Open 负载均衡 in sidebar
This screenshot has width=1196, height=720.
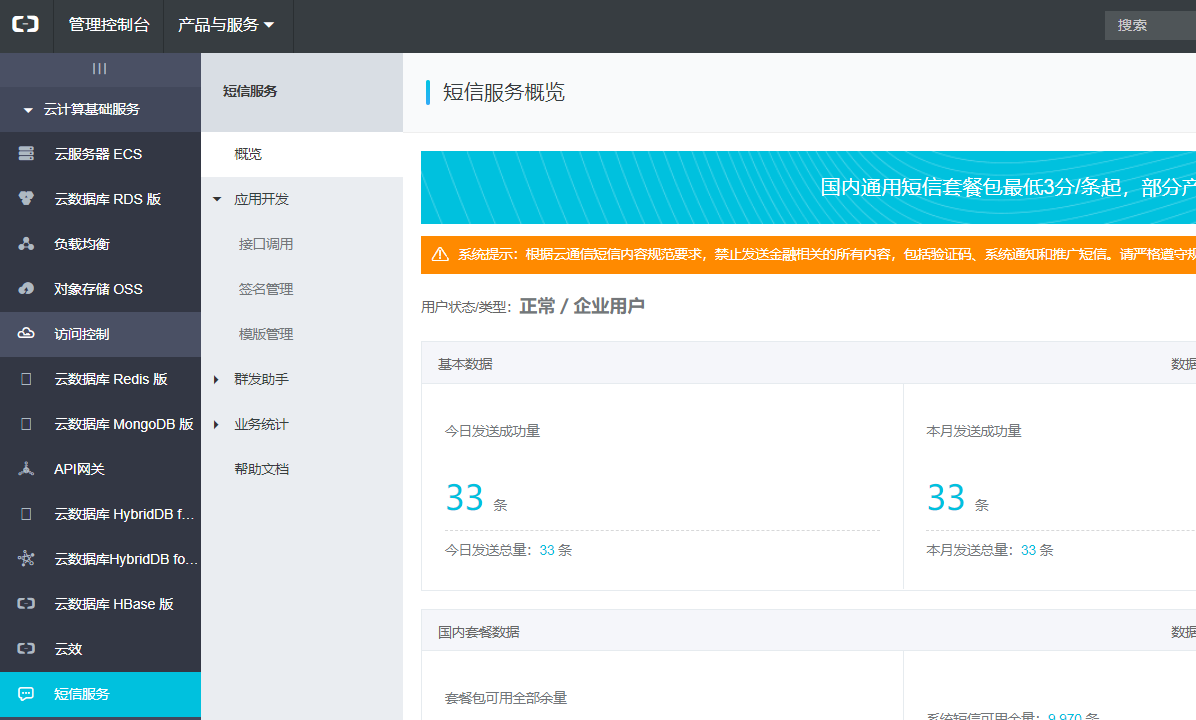(x=82, y=244)
